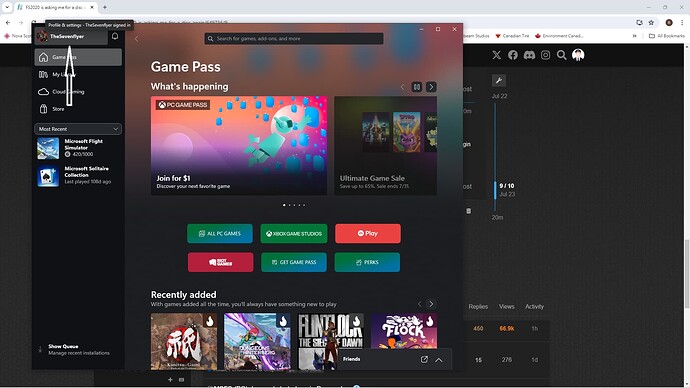Open the Discord icon in site header
This screenshot has width=690, height=388.
(x=529, y=55)
